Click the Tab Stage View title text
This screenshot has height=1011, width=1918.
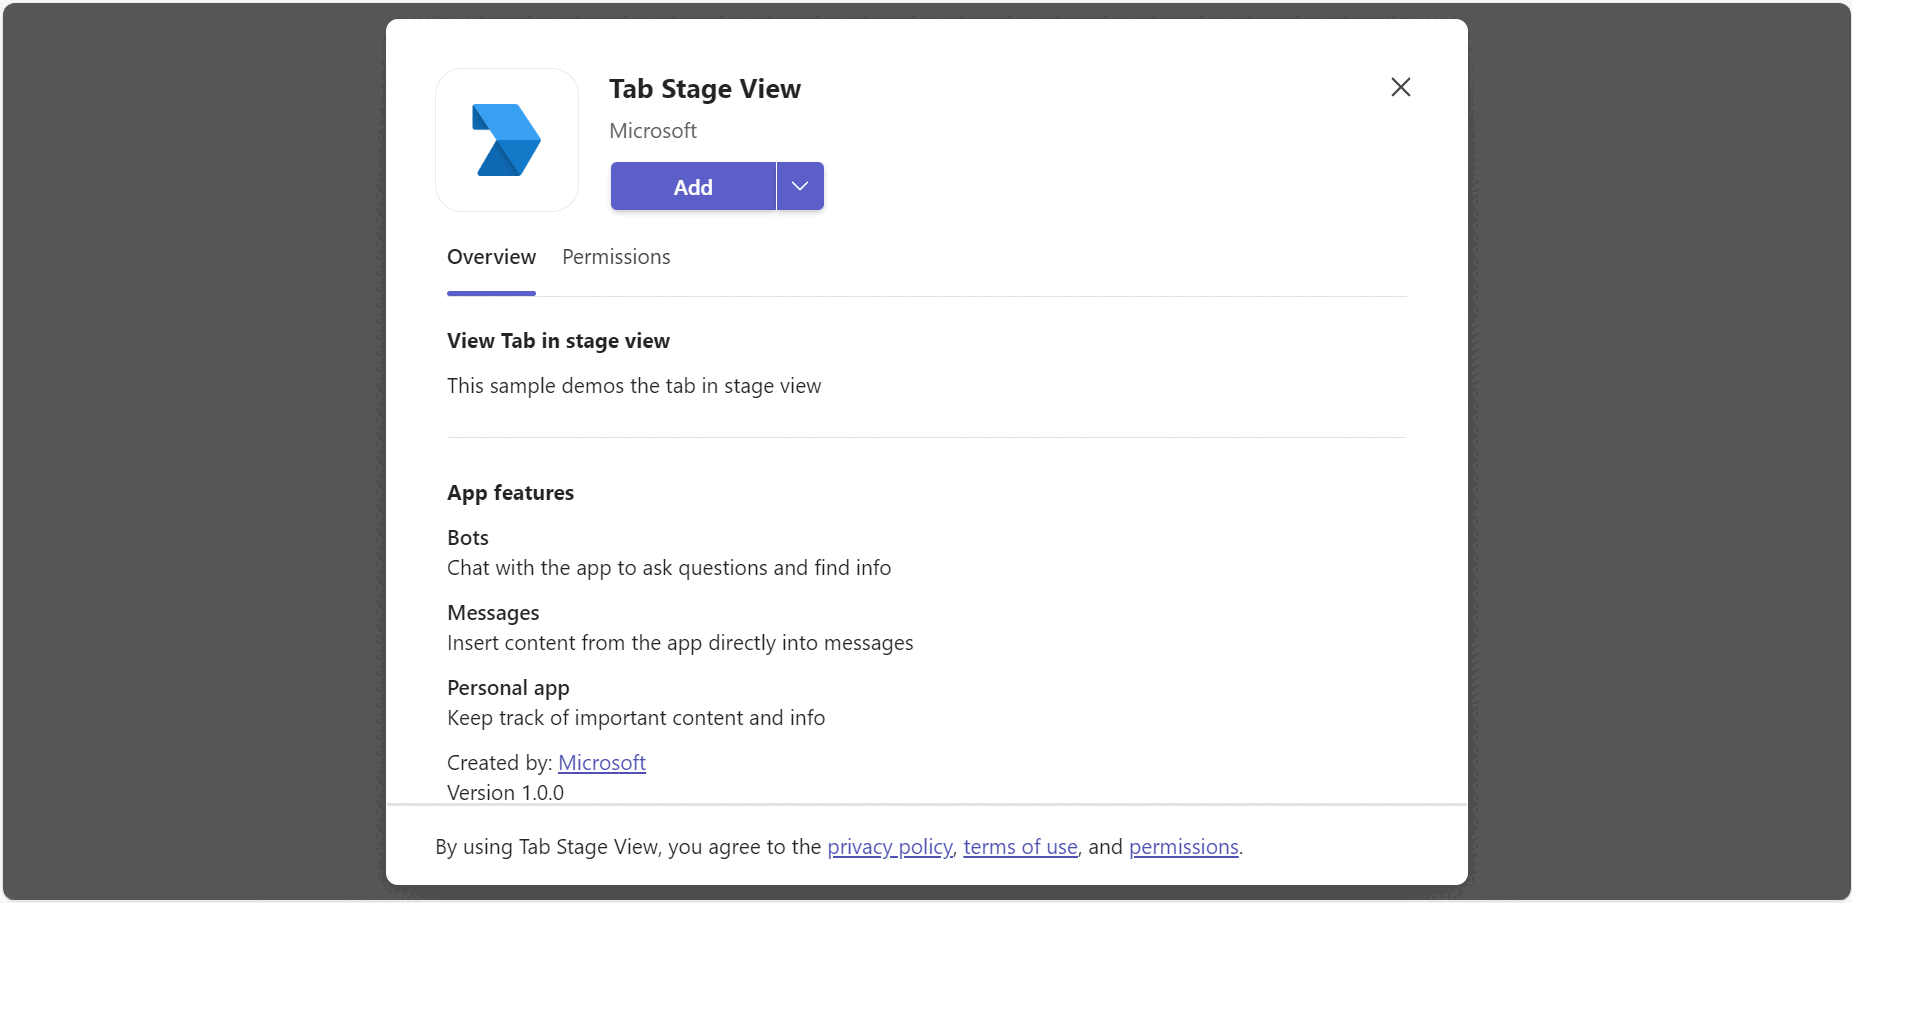click(x=705, y=89)
